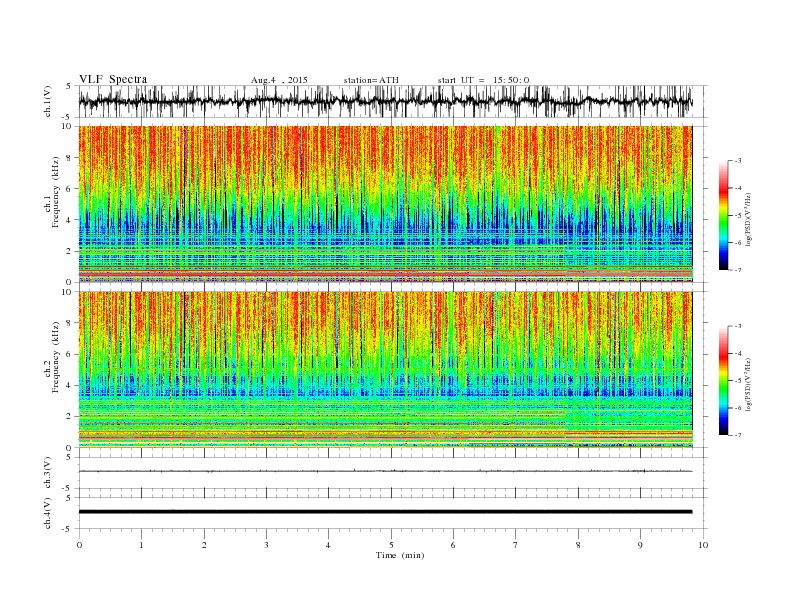Click the date text 'Aug.4 , 2015'
This screenshot has width=792, height=612.
[279, 80]
